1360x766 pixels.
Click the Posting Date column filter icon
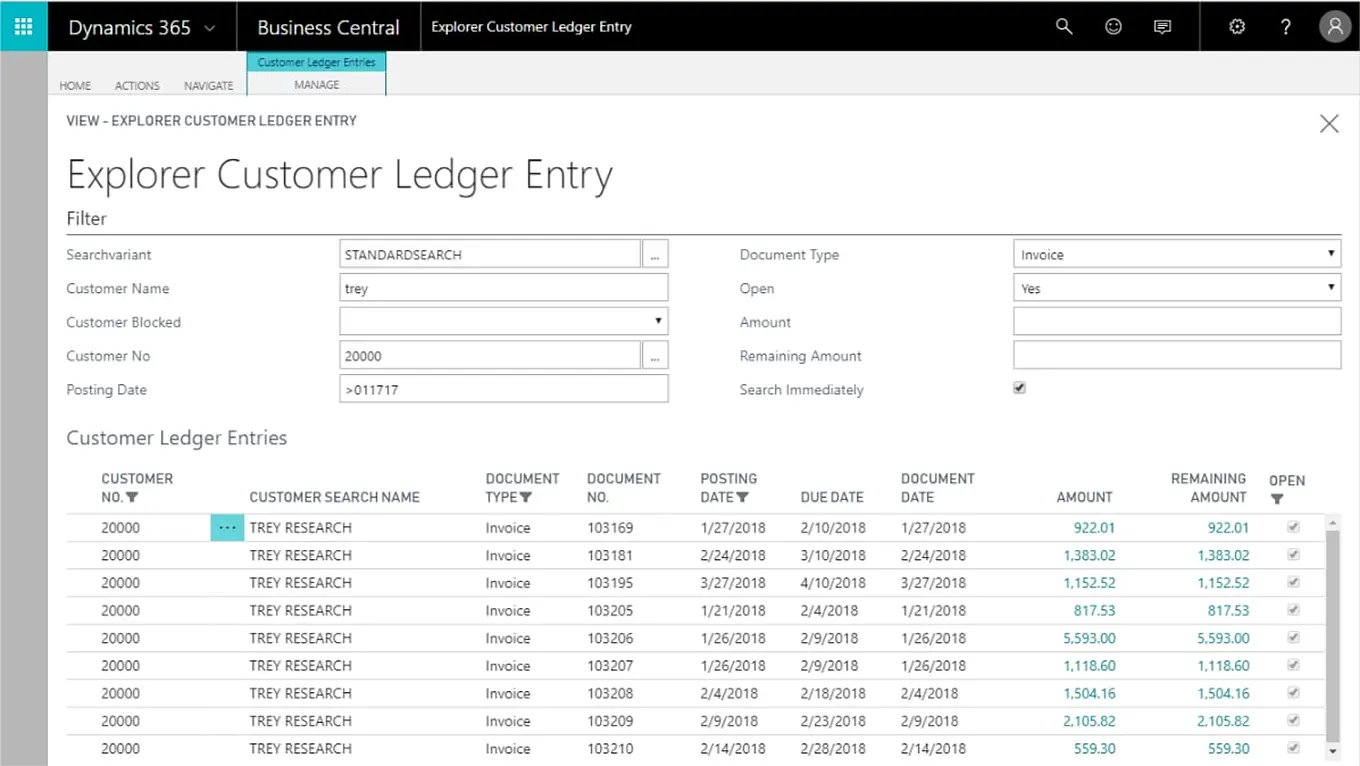pyautogui.click(x=743, y=498)
